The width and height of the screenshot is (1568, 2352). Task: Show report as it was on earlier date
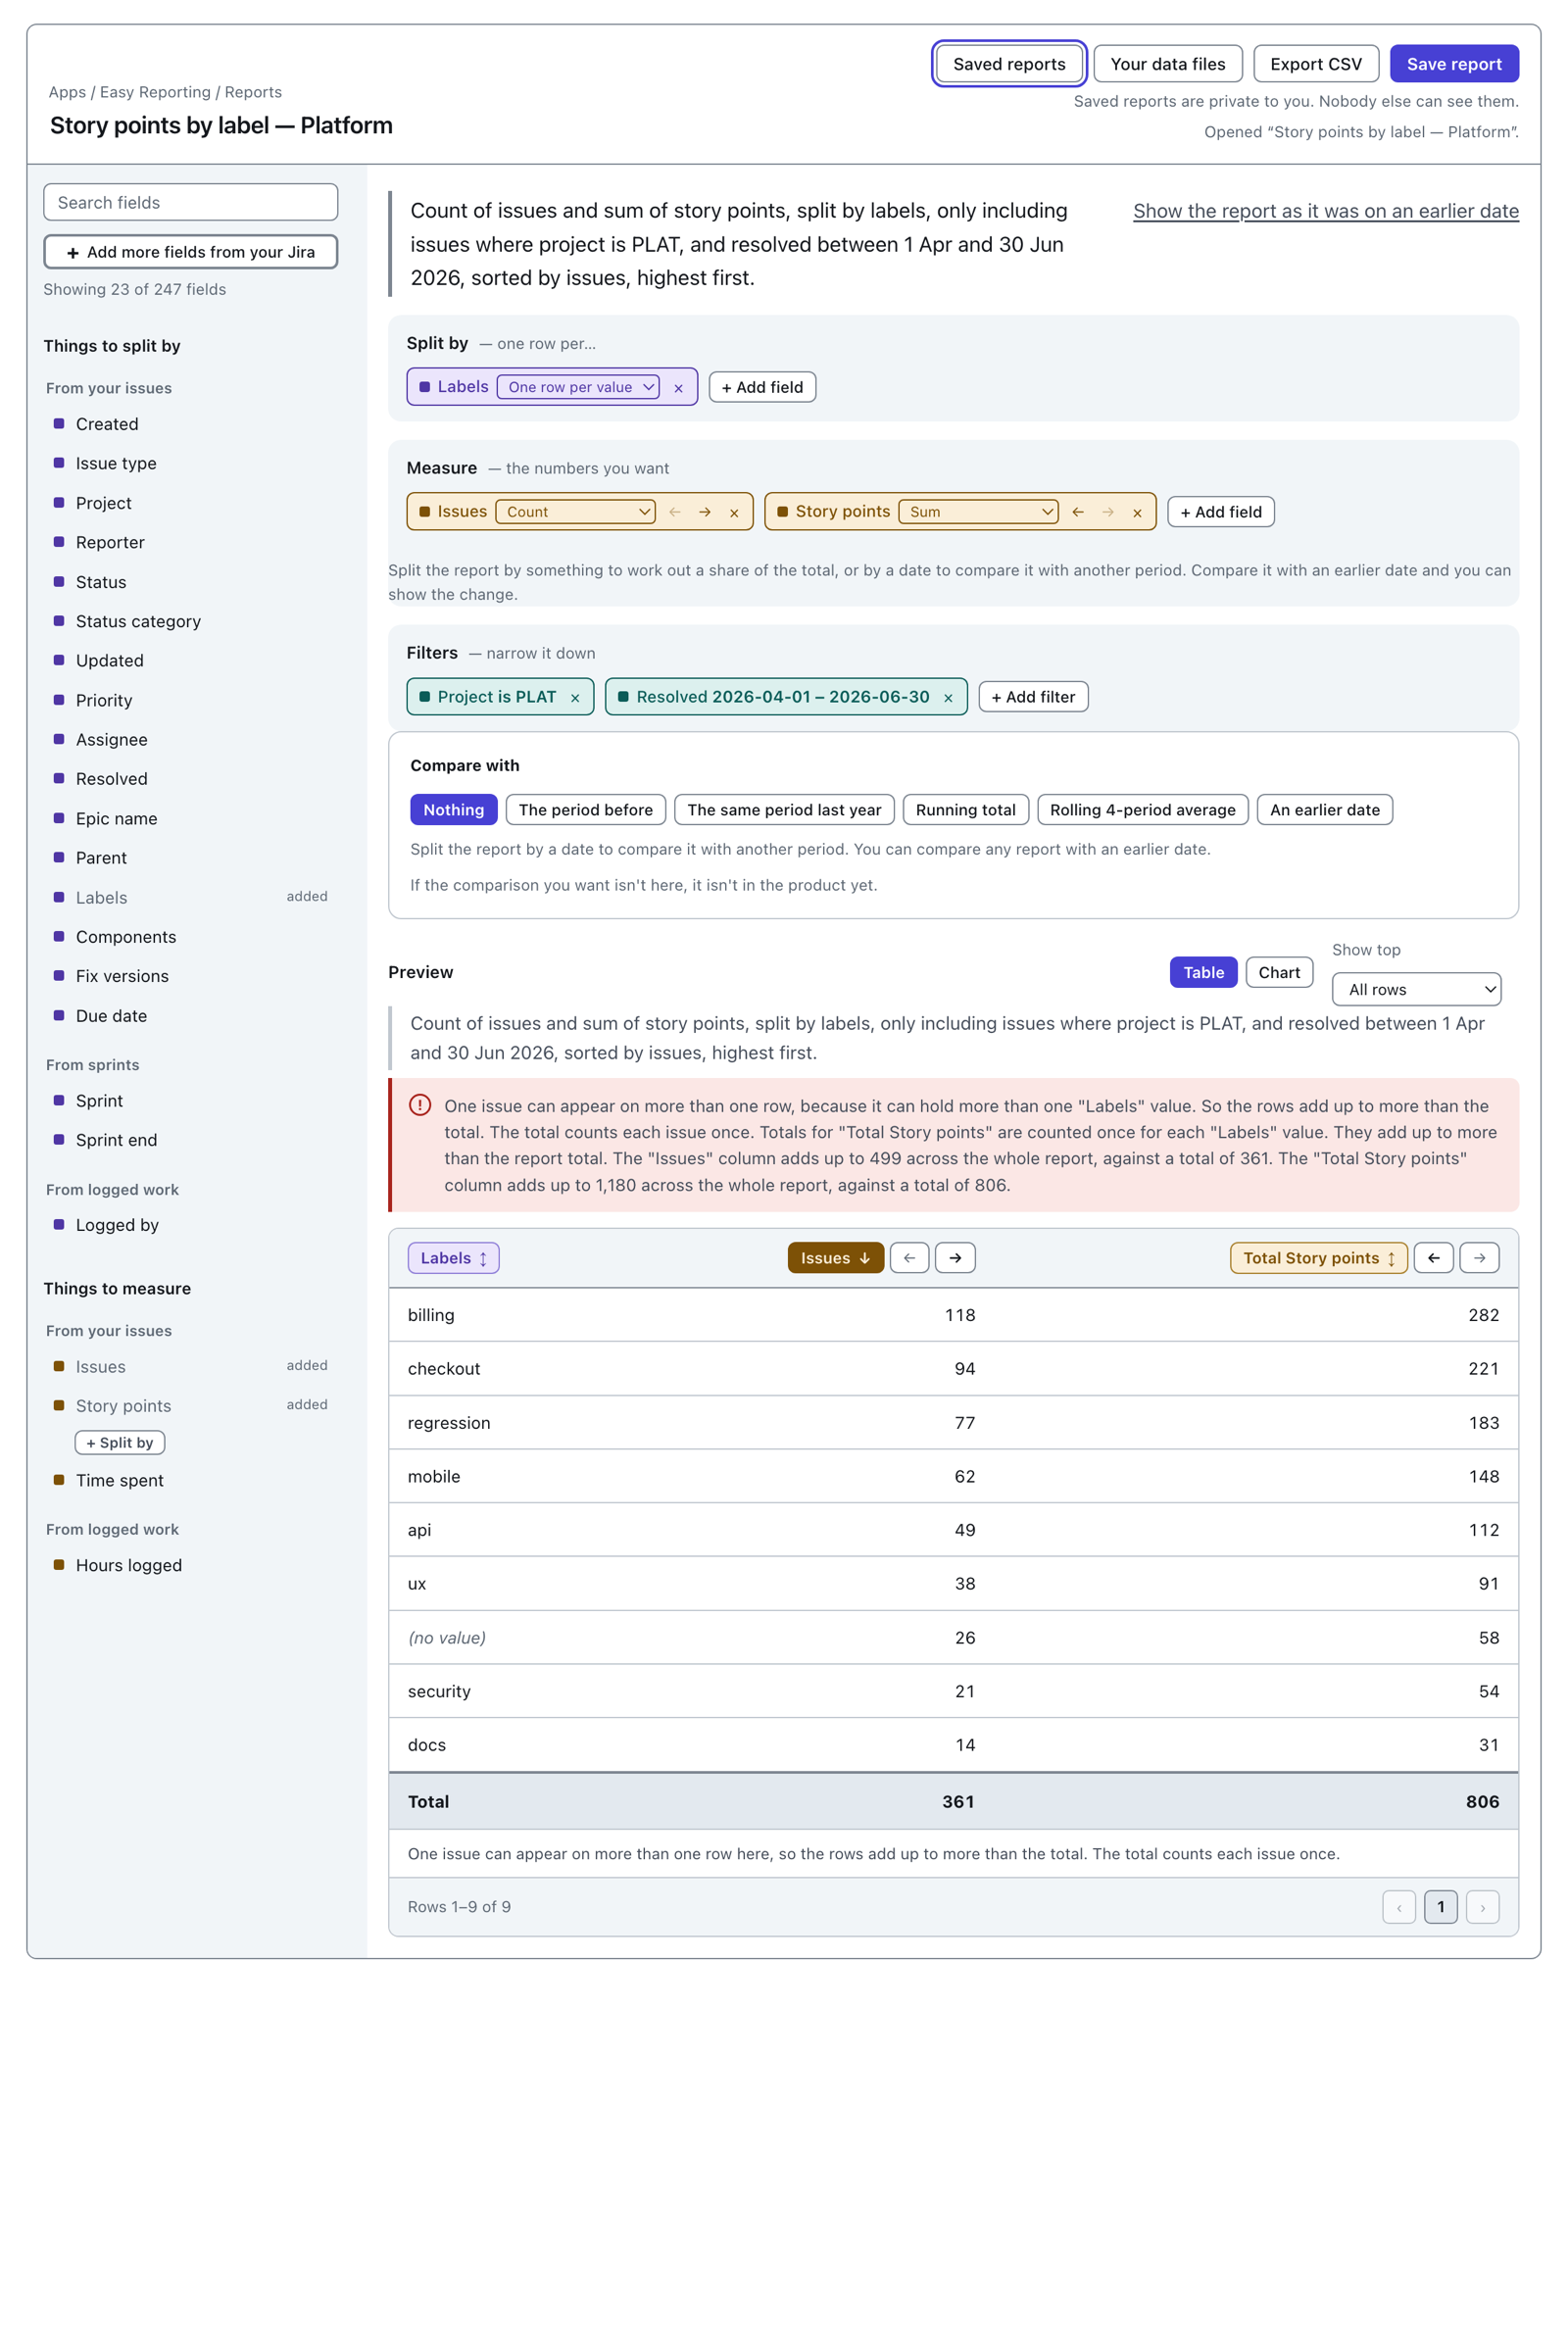1325,211
